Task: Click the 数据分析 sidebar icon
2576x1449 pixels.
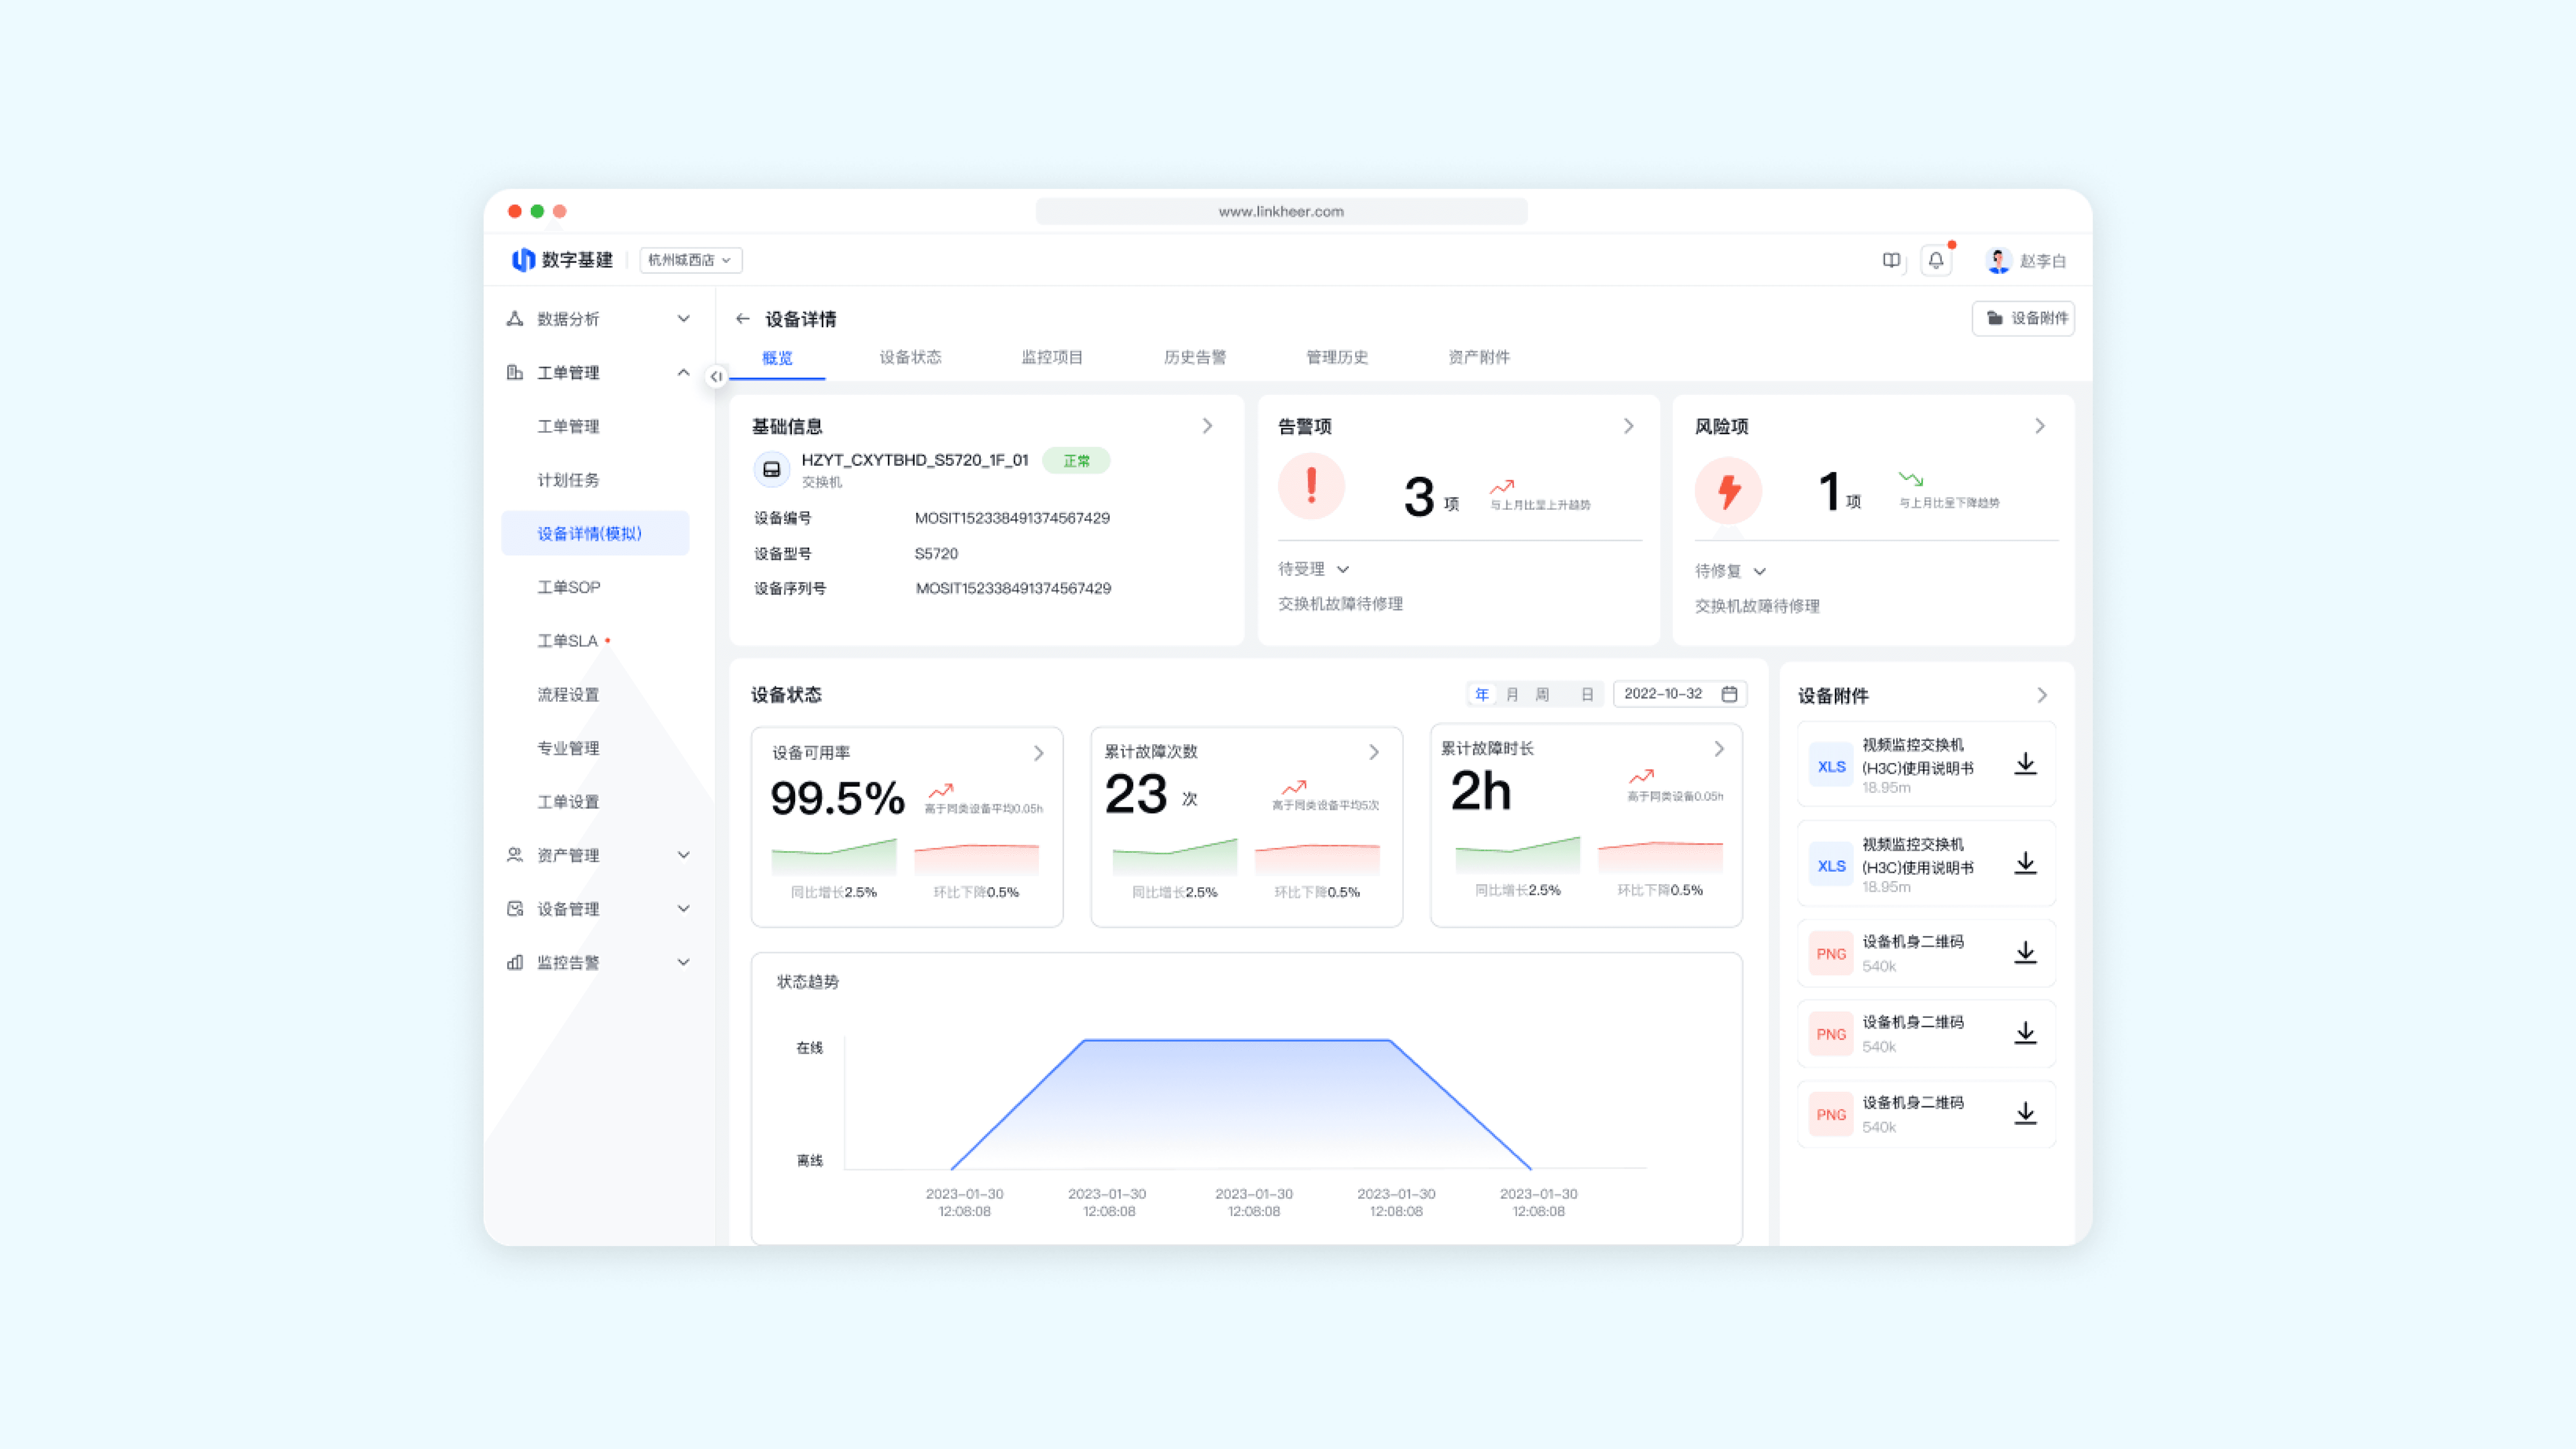Action: (x=515, y=319)
